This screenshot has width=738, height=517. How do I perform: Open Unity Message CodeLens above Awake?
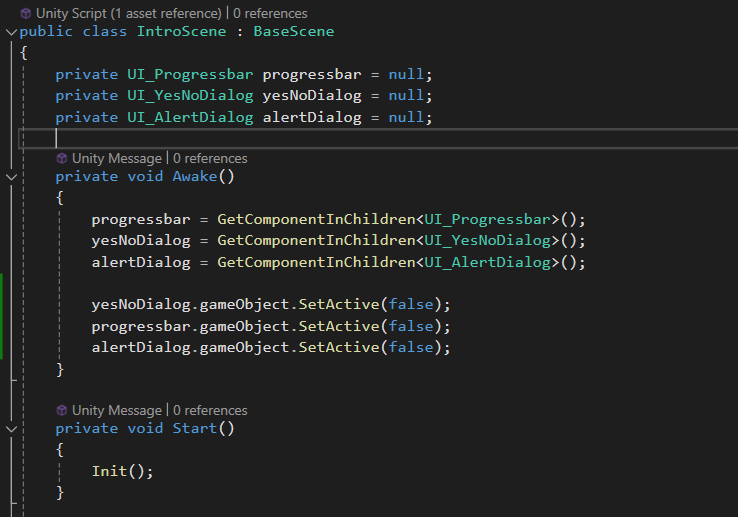click(x=117, y=158)
